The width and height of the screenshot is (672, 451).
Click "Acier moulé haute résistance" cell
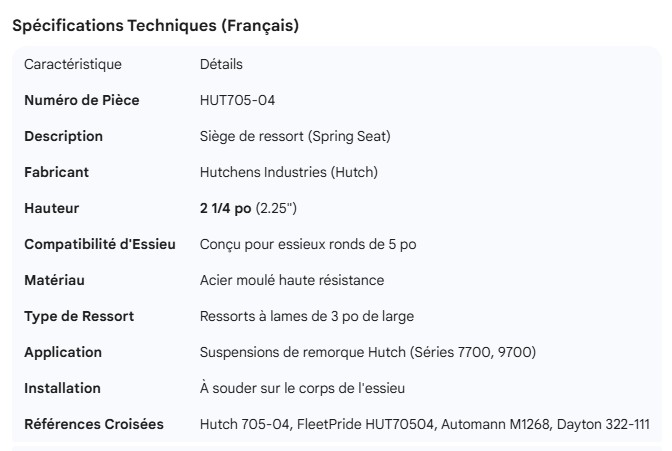click(x=292, y=280)
